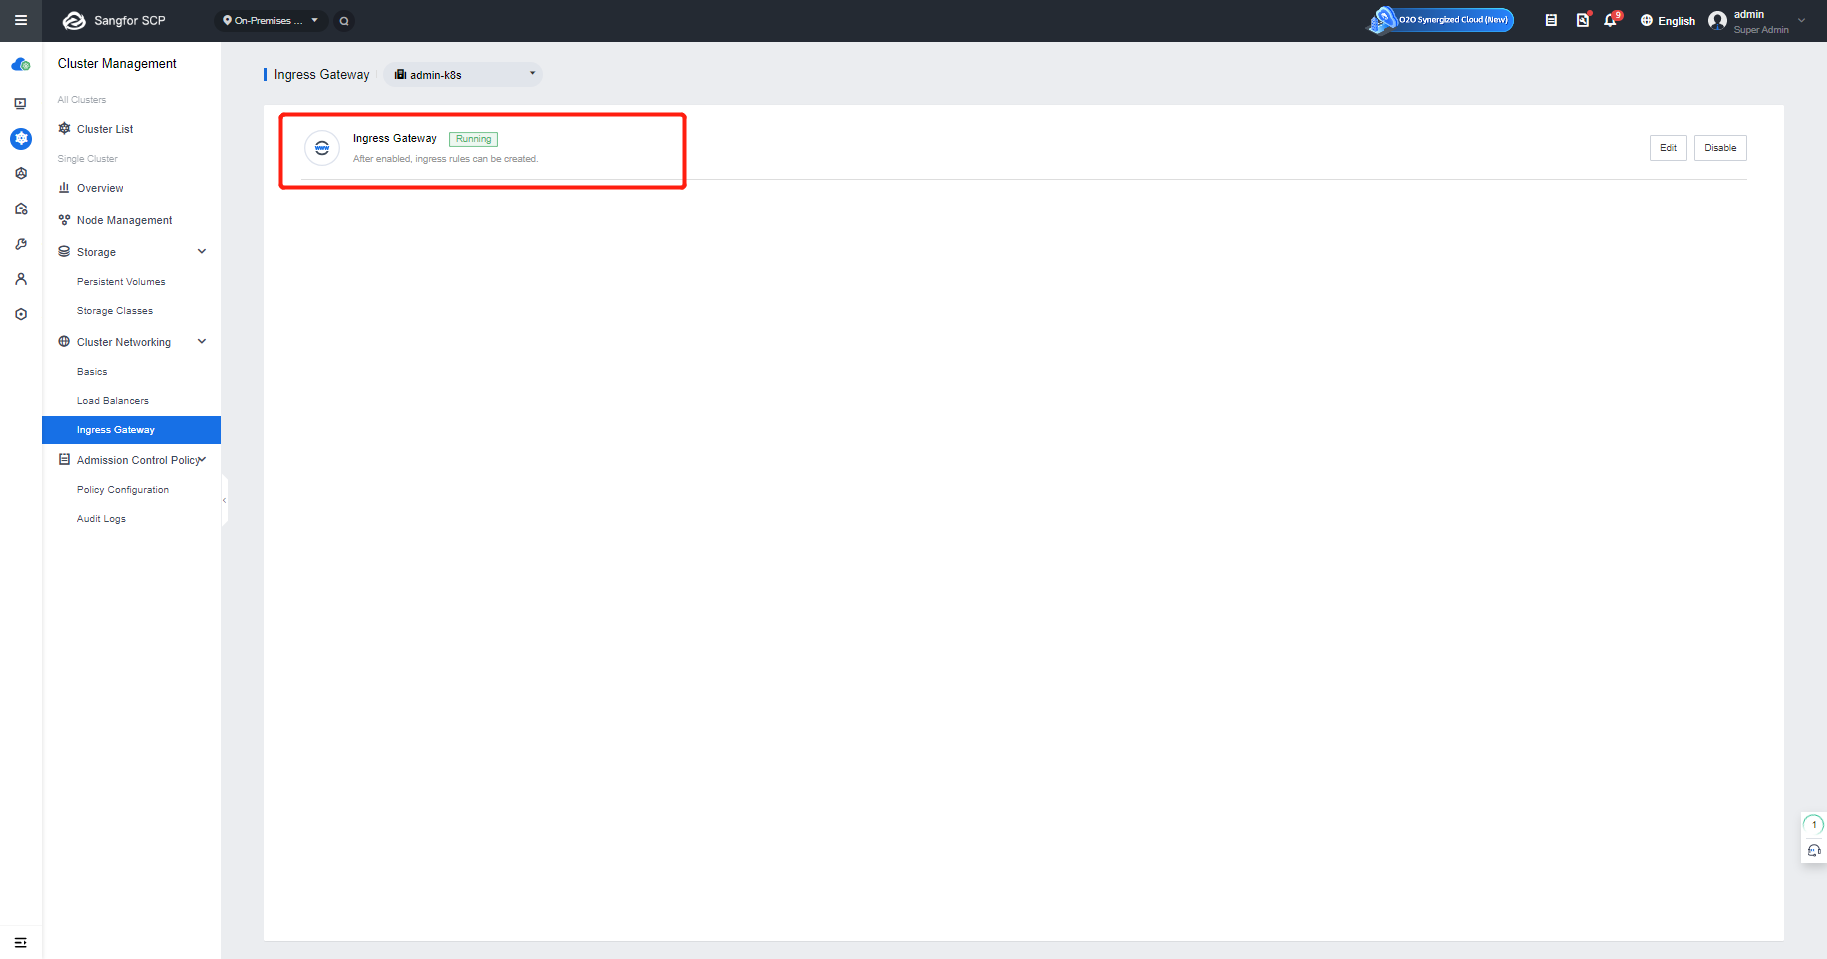Expand the admin account menu arrow
The height and width of the screenshot is (959, 1827).
(1802, 20)
